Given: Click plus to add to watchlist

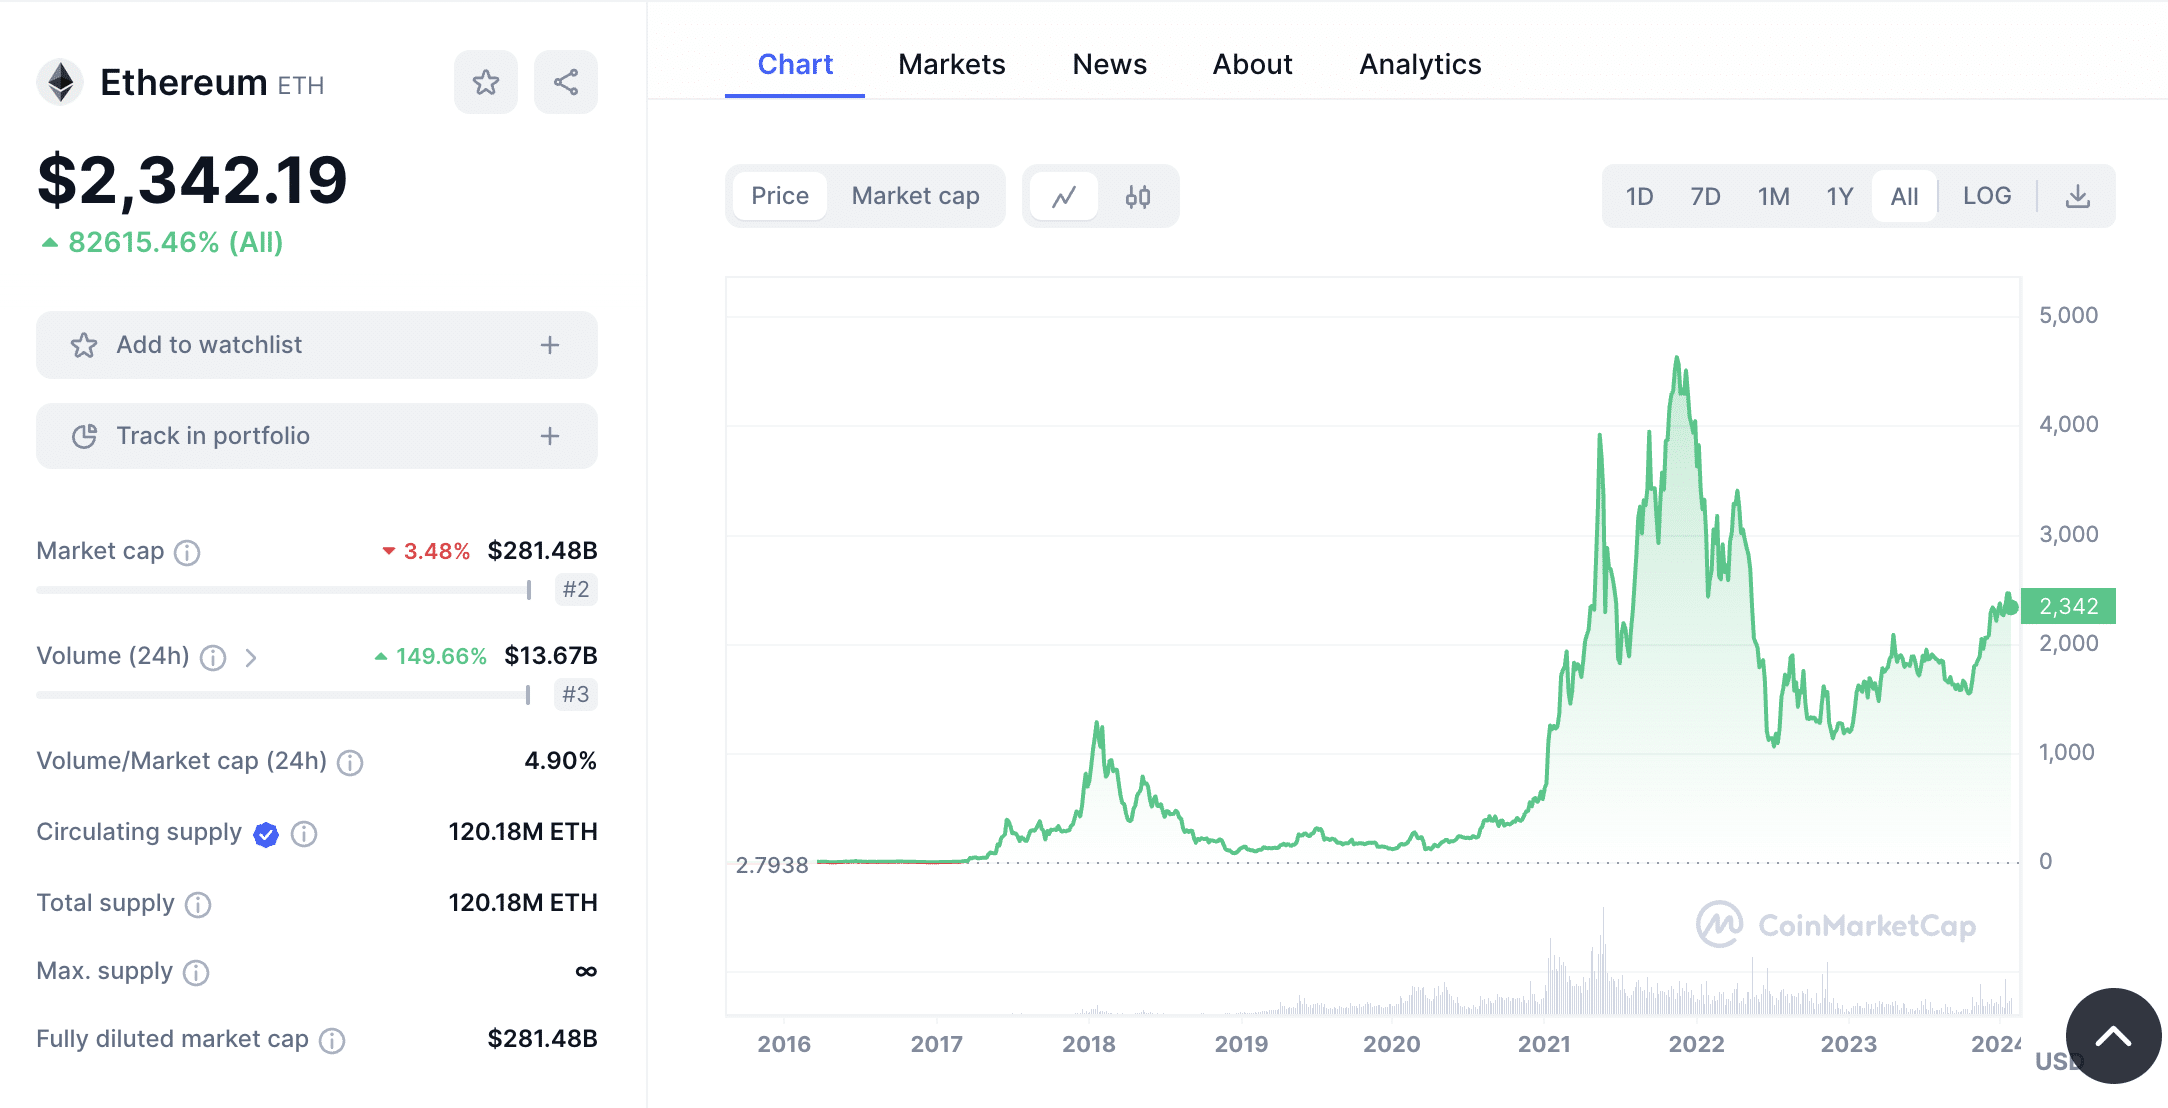Looking at the screenshot, I should 549,345.
